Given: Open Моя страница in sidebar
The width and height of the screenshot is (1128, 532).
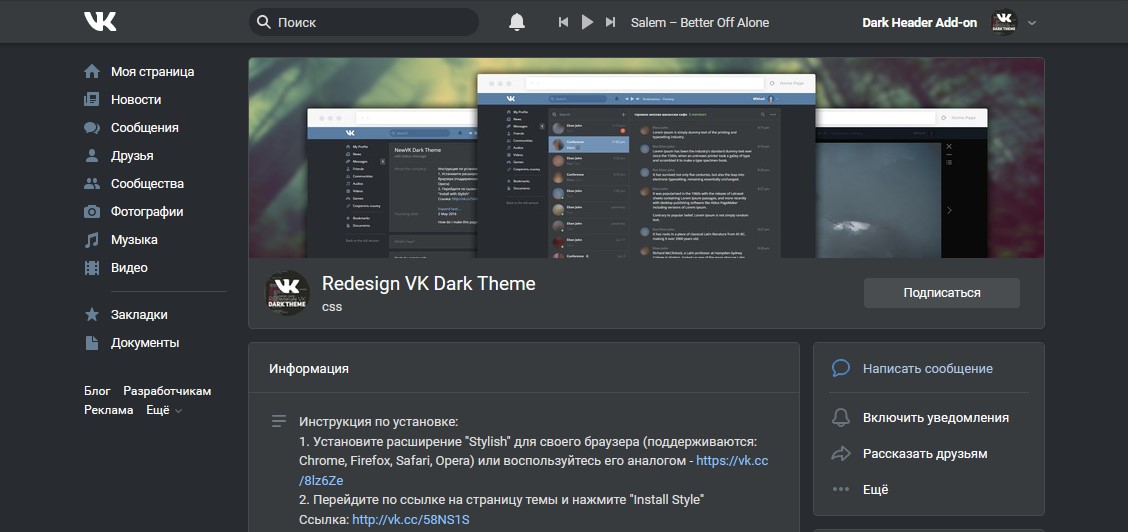Looking at the screenshot, I should point(152,72).
